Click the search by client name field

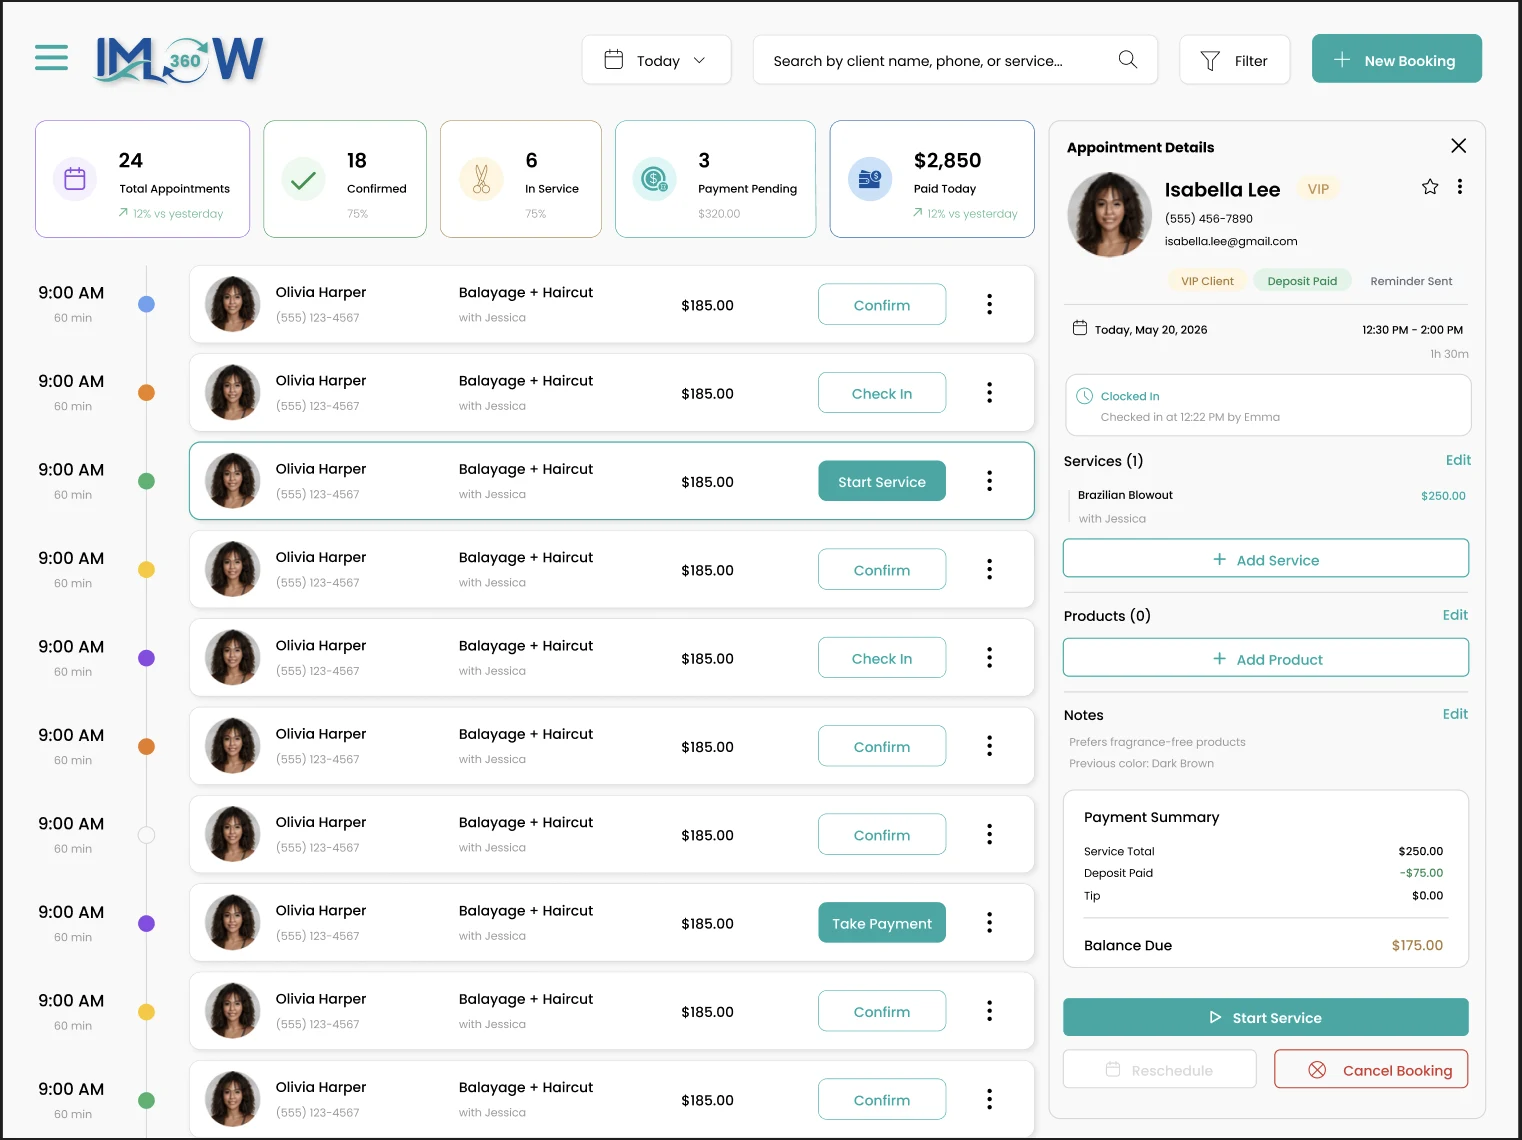[954, 60]
